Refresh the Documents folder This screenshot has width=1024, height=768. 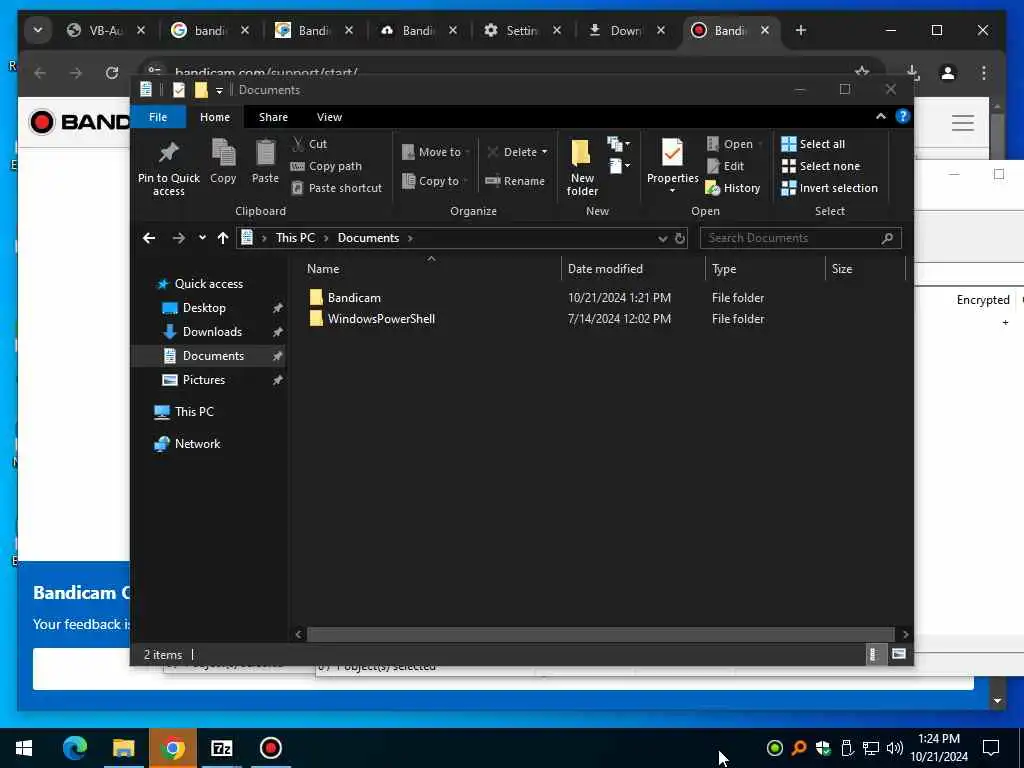[680, 238]
